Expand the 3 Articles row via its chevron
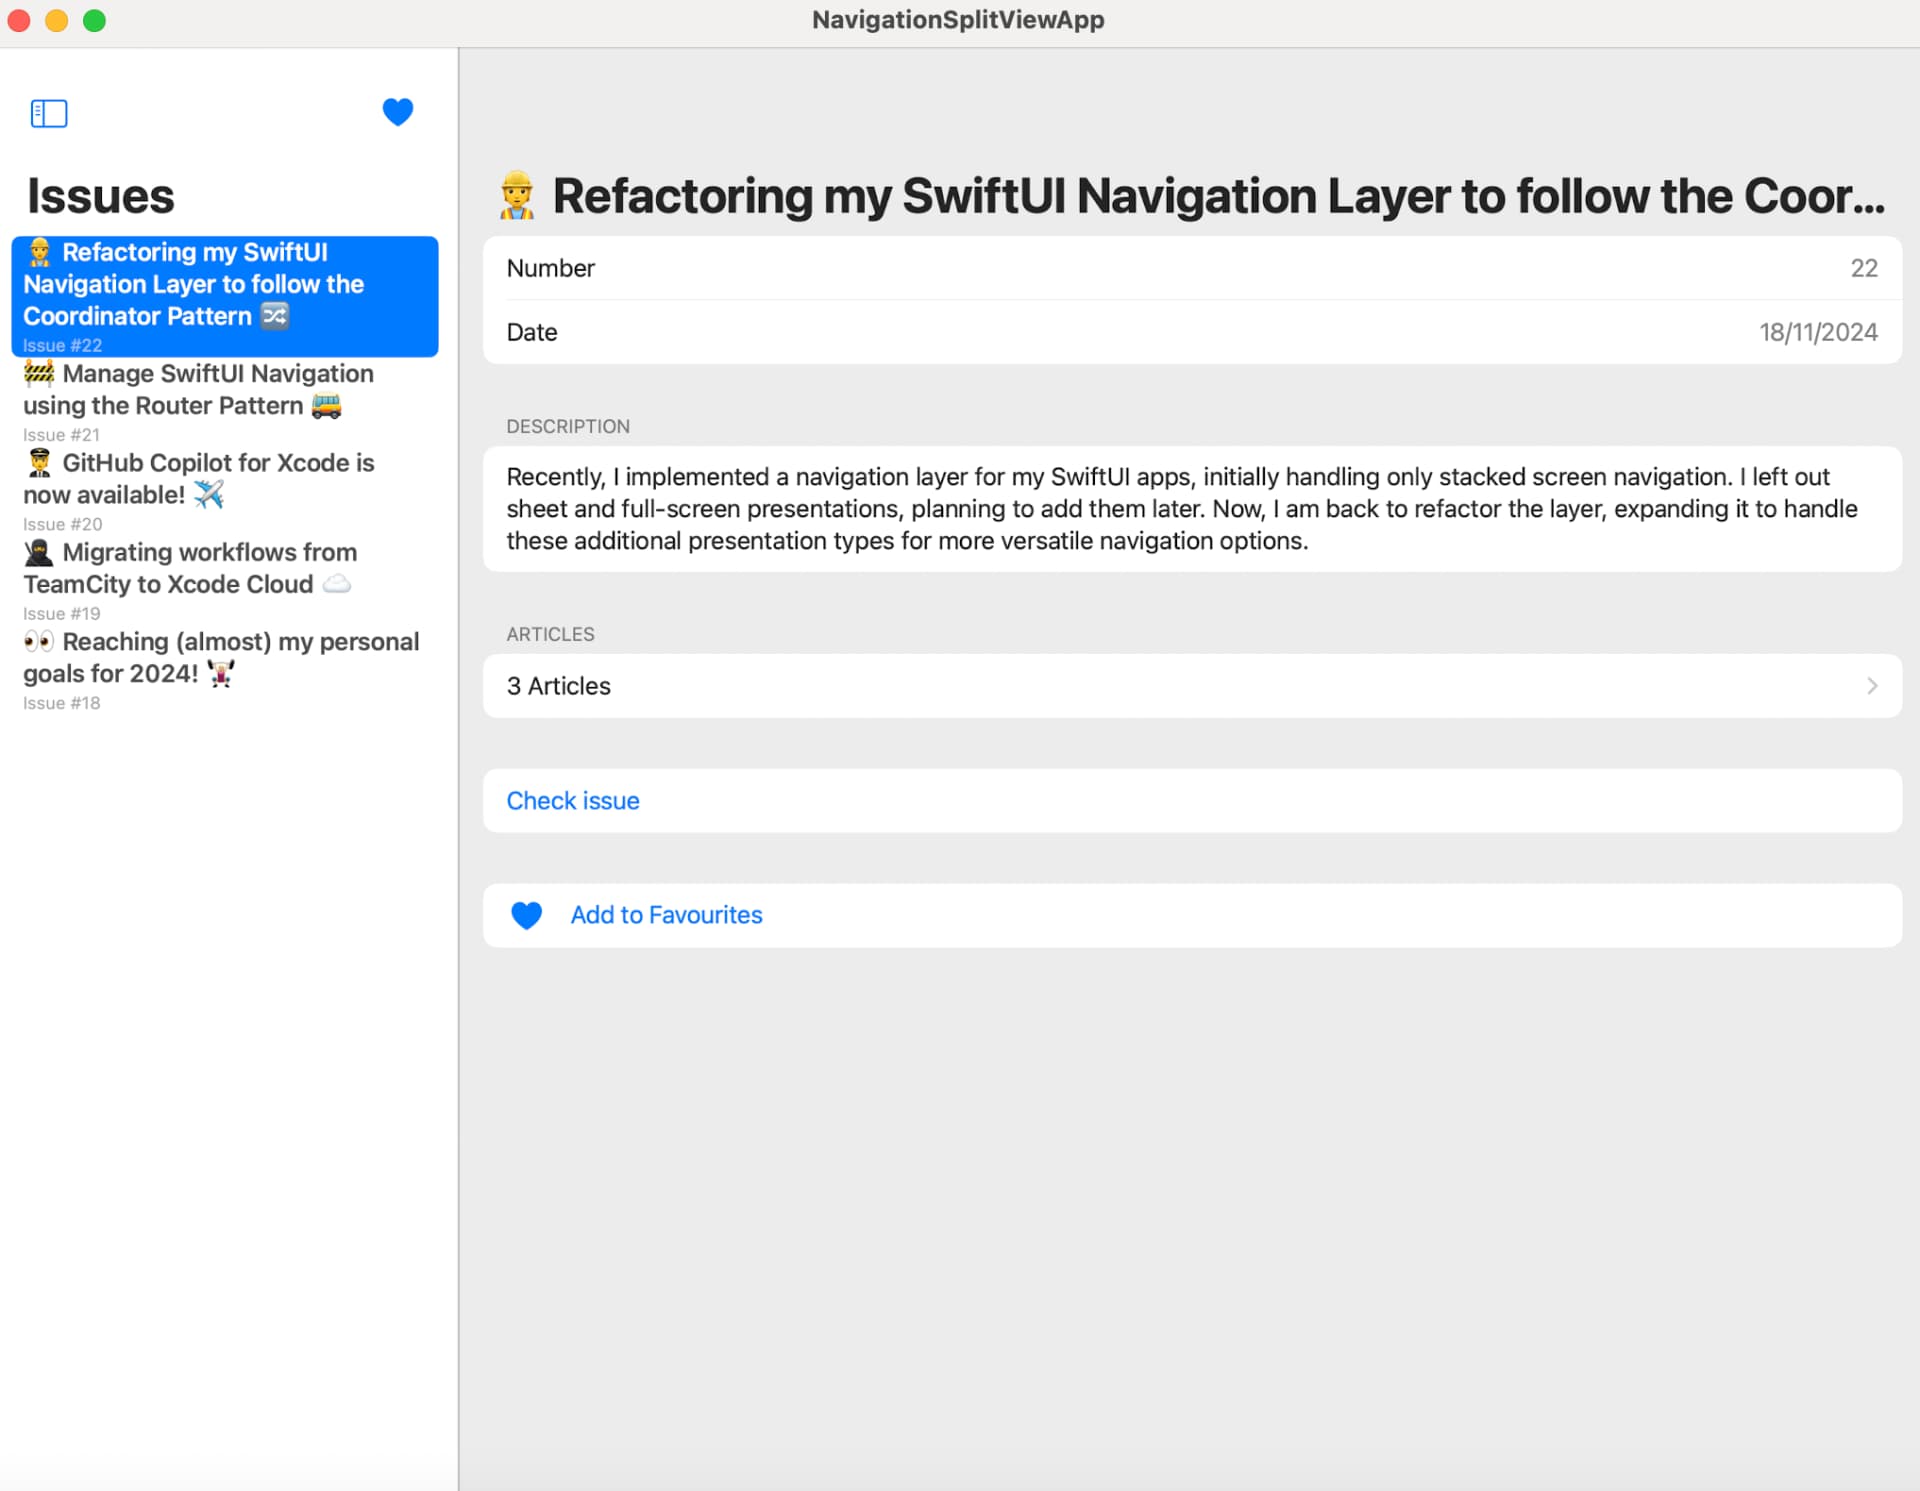The image size is (1920, 1491). tap(1872, 686)
